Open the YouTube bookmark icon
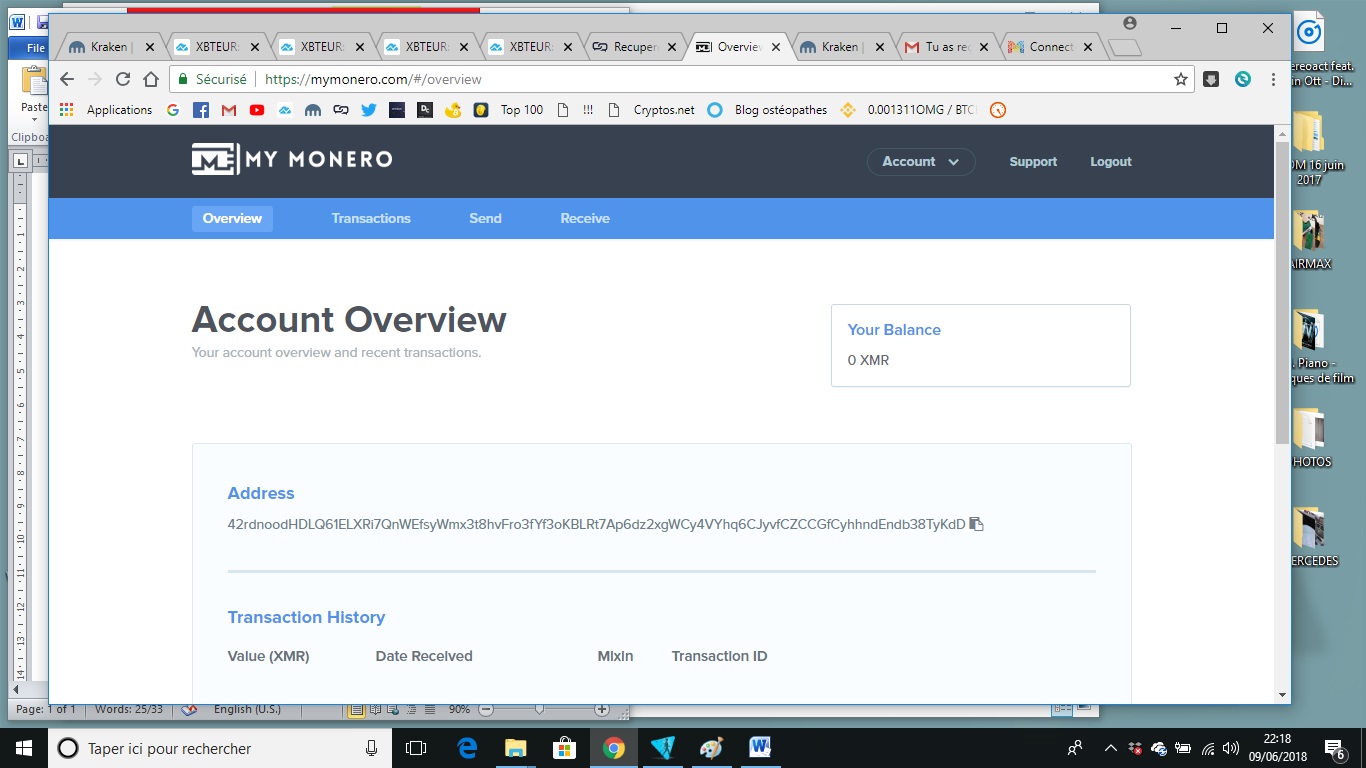 pyautogui.click(x=257, y=110)
